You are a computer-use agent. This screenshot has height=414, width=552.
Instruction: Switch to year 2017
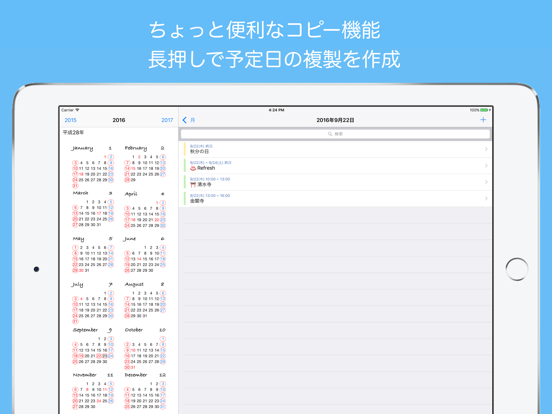[x=167, y=120]
